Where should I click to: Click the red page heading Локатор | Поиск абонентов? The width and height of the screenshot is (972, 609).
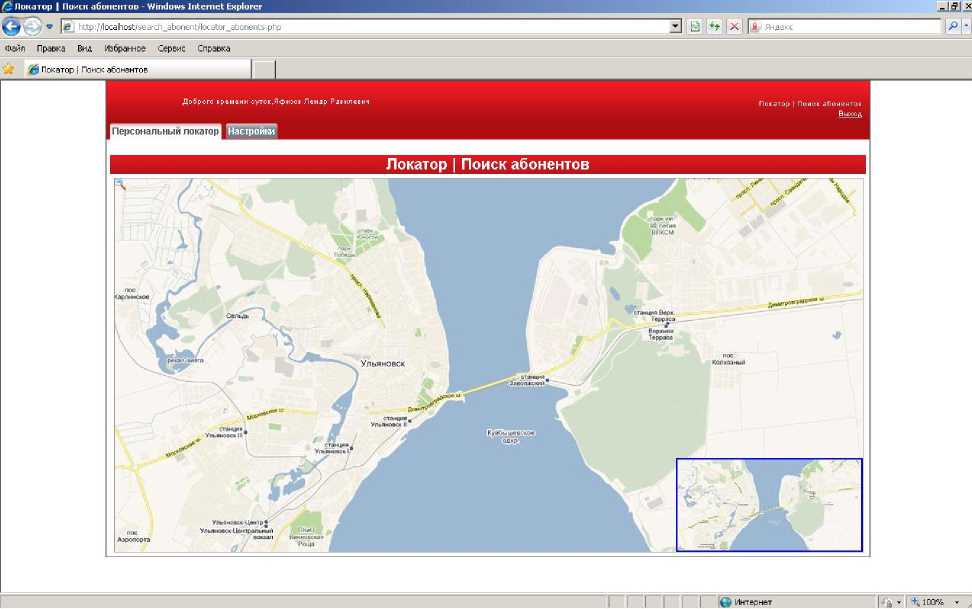[487, 164]
